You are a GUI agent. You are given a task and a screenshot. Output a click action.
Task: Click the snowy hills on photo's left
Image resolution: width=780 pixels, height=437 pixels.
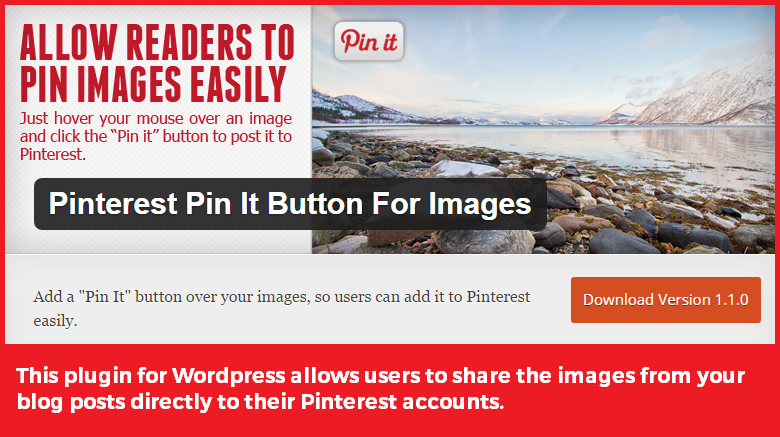click(358, 109)
